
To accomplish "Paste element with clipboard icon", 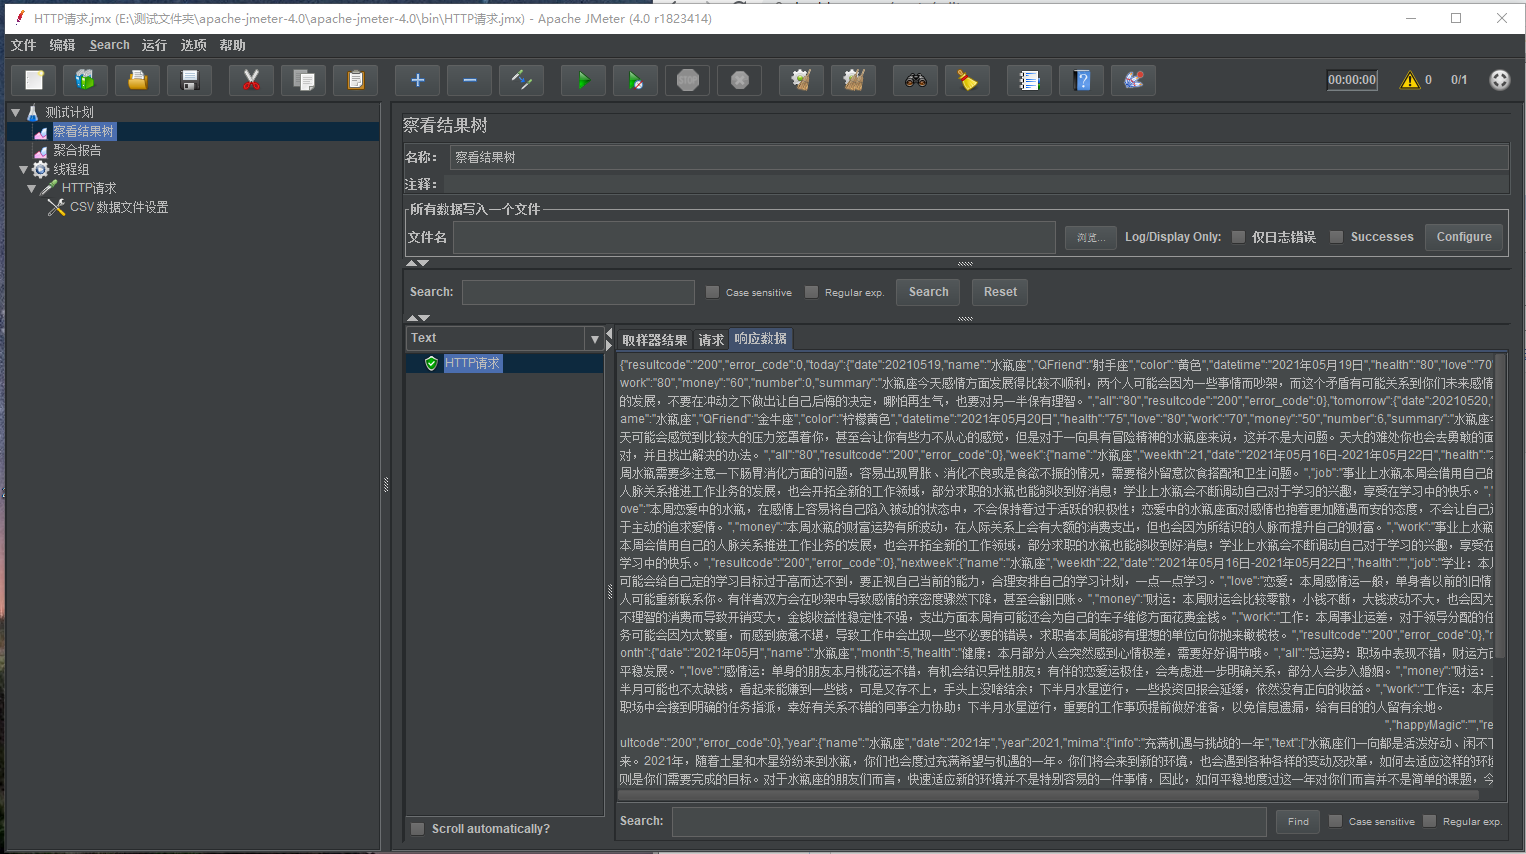I will (355, 80).
